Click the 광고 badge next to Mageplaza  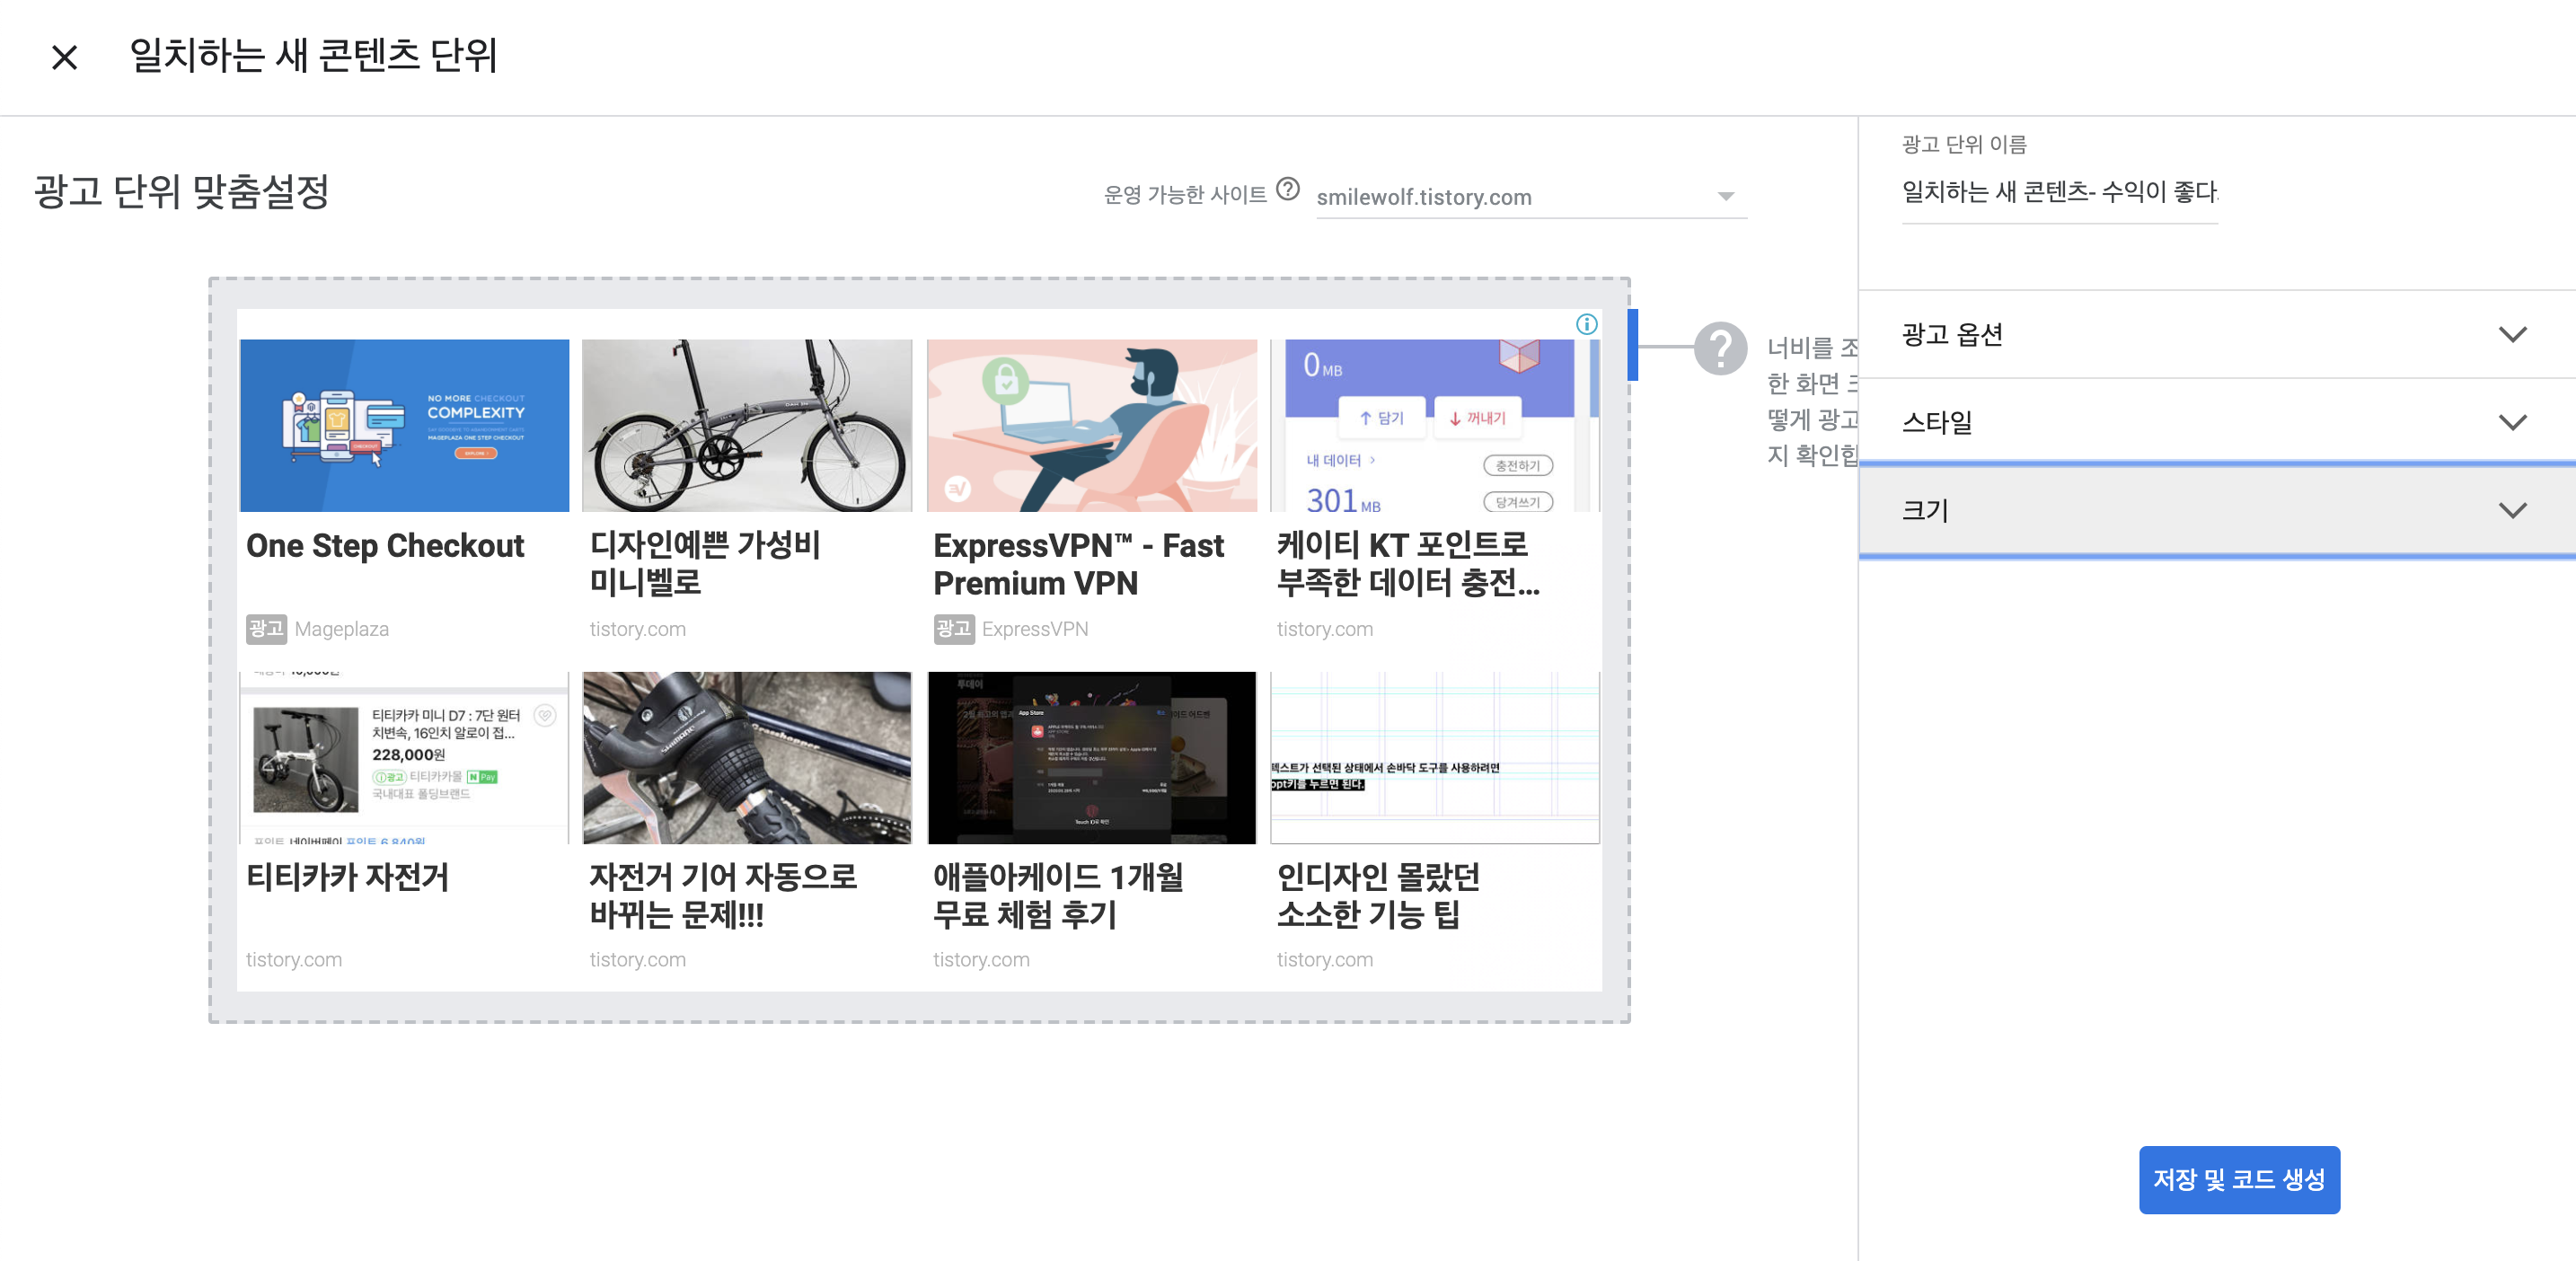tap(266, 629)
